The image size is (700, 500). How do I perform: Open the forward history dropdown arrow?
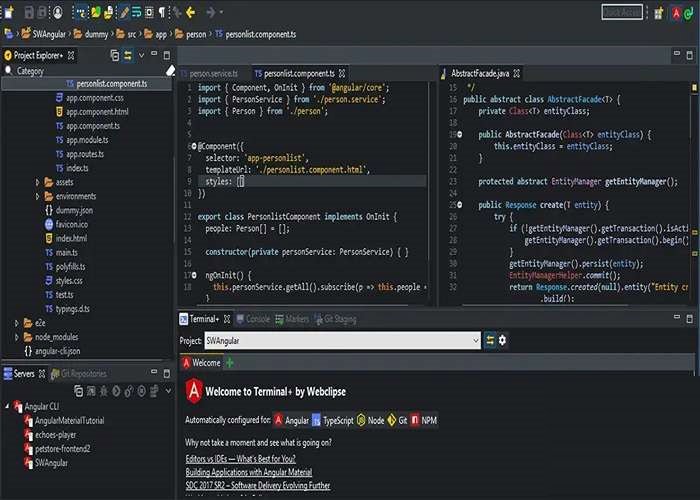tap(221, 12)
